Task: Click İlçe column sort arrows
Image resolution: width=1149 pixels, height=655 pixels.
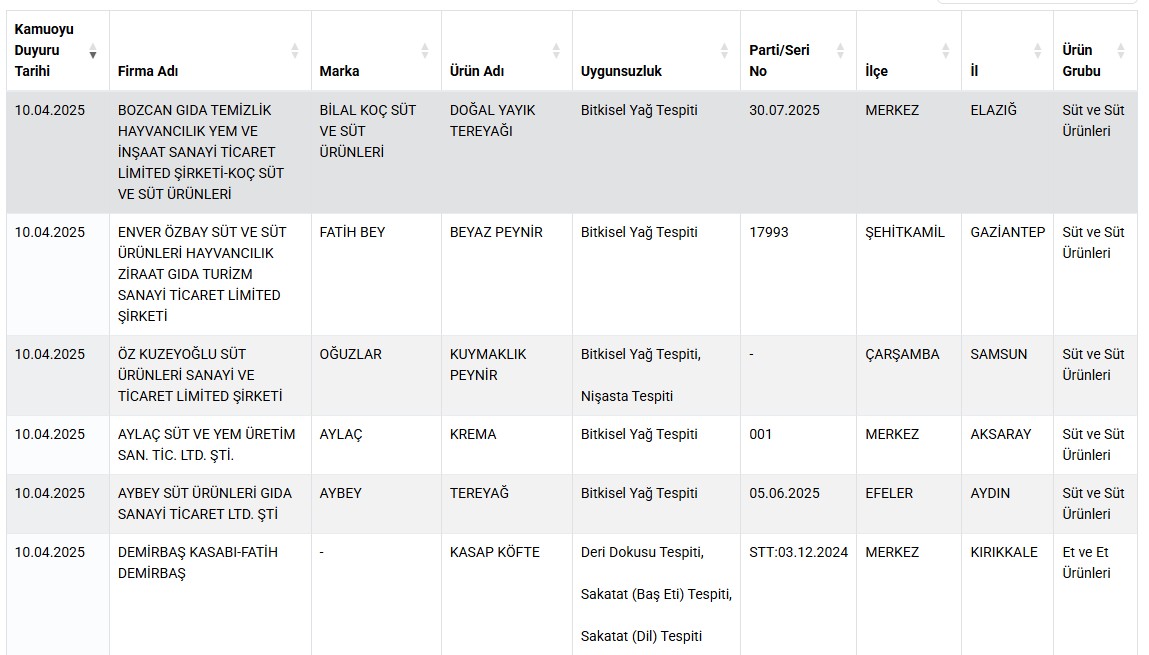Action: tap(946, 51)
